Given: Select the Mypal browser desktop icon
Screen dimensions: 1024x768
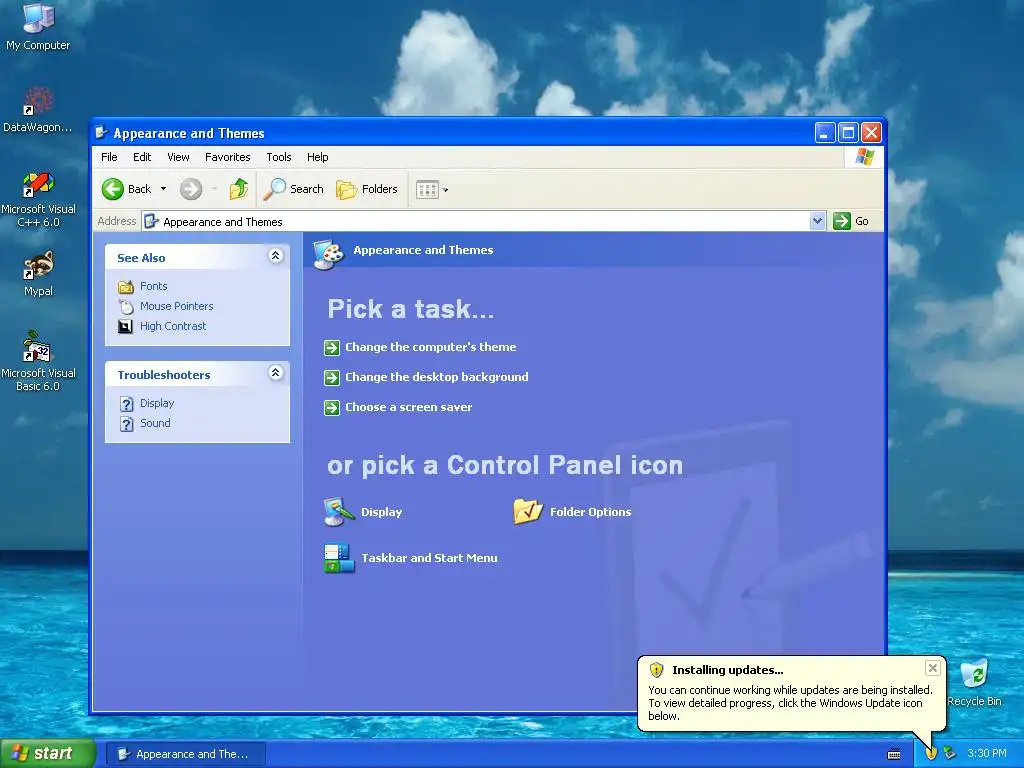Looking at the screenshot, I should (x=38, y=274).
